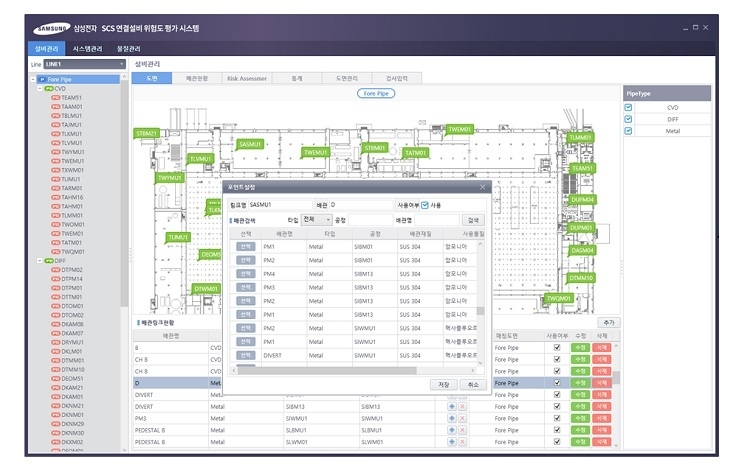Open the Risk Assessment tab

click(247, 78)
